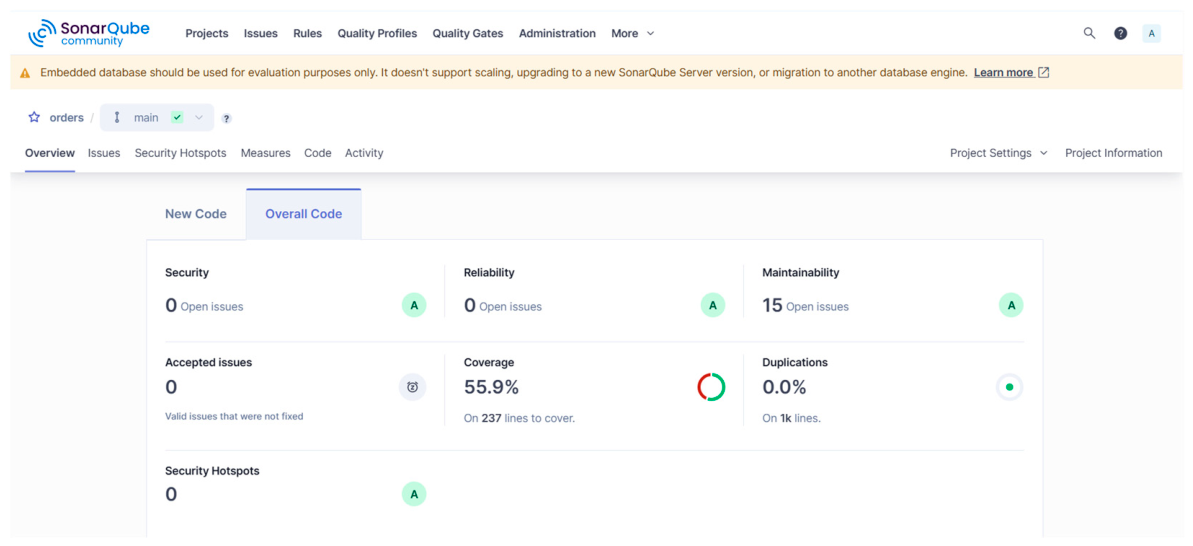Switch to the New Code tab
The image size is (1193, 546).
click(196, 214)
